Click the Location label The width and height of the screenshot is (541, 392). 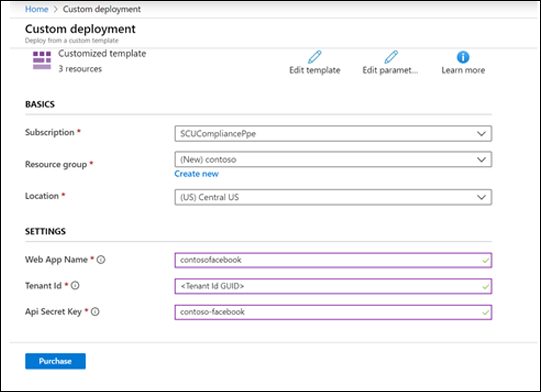42,196
